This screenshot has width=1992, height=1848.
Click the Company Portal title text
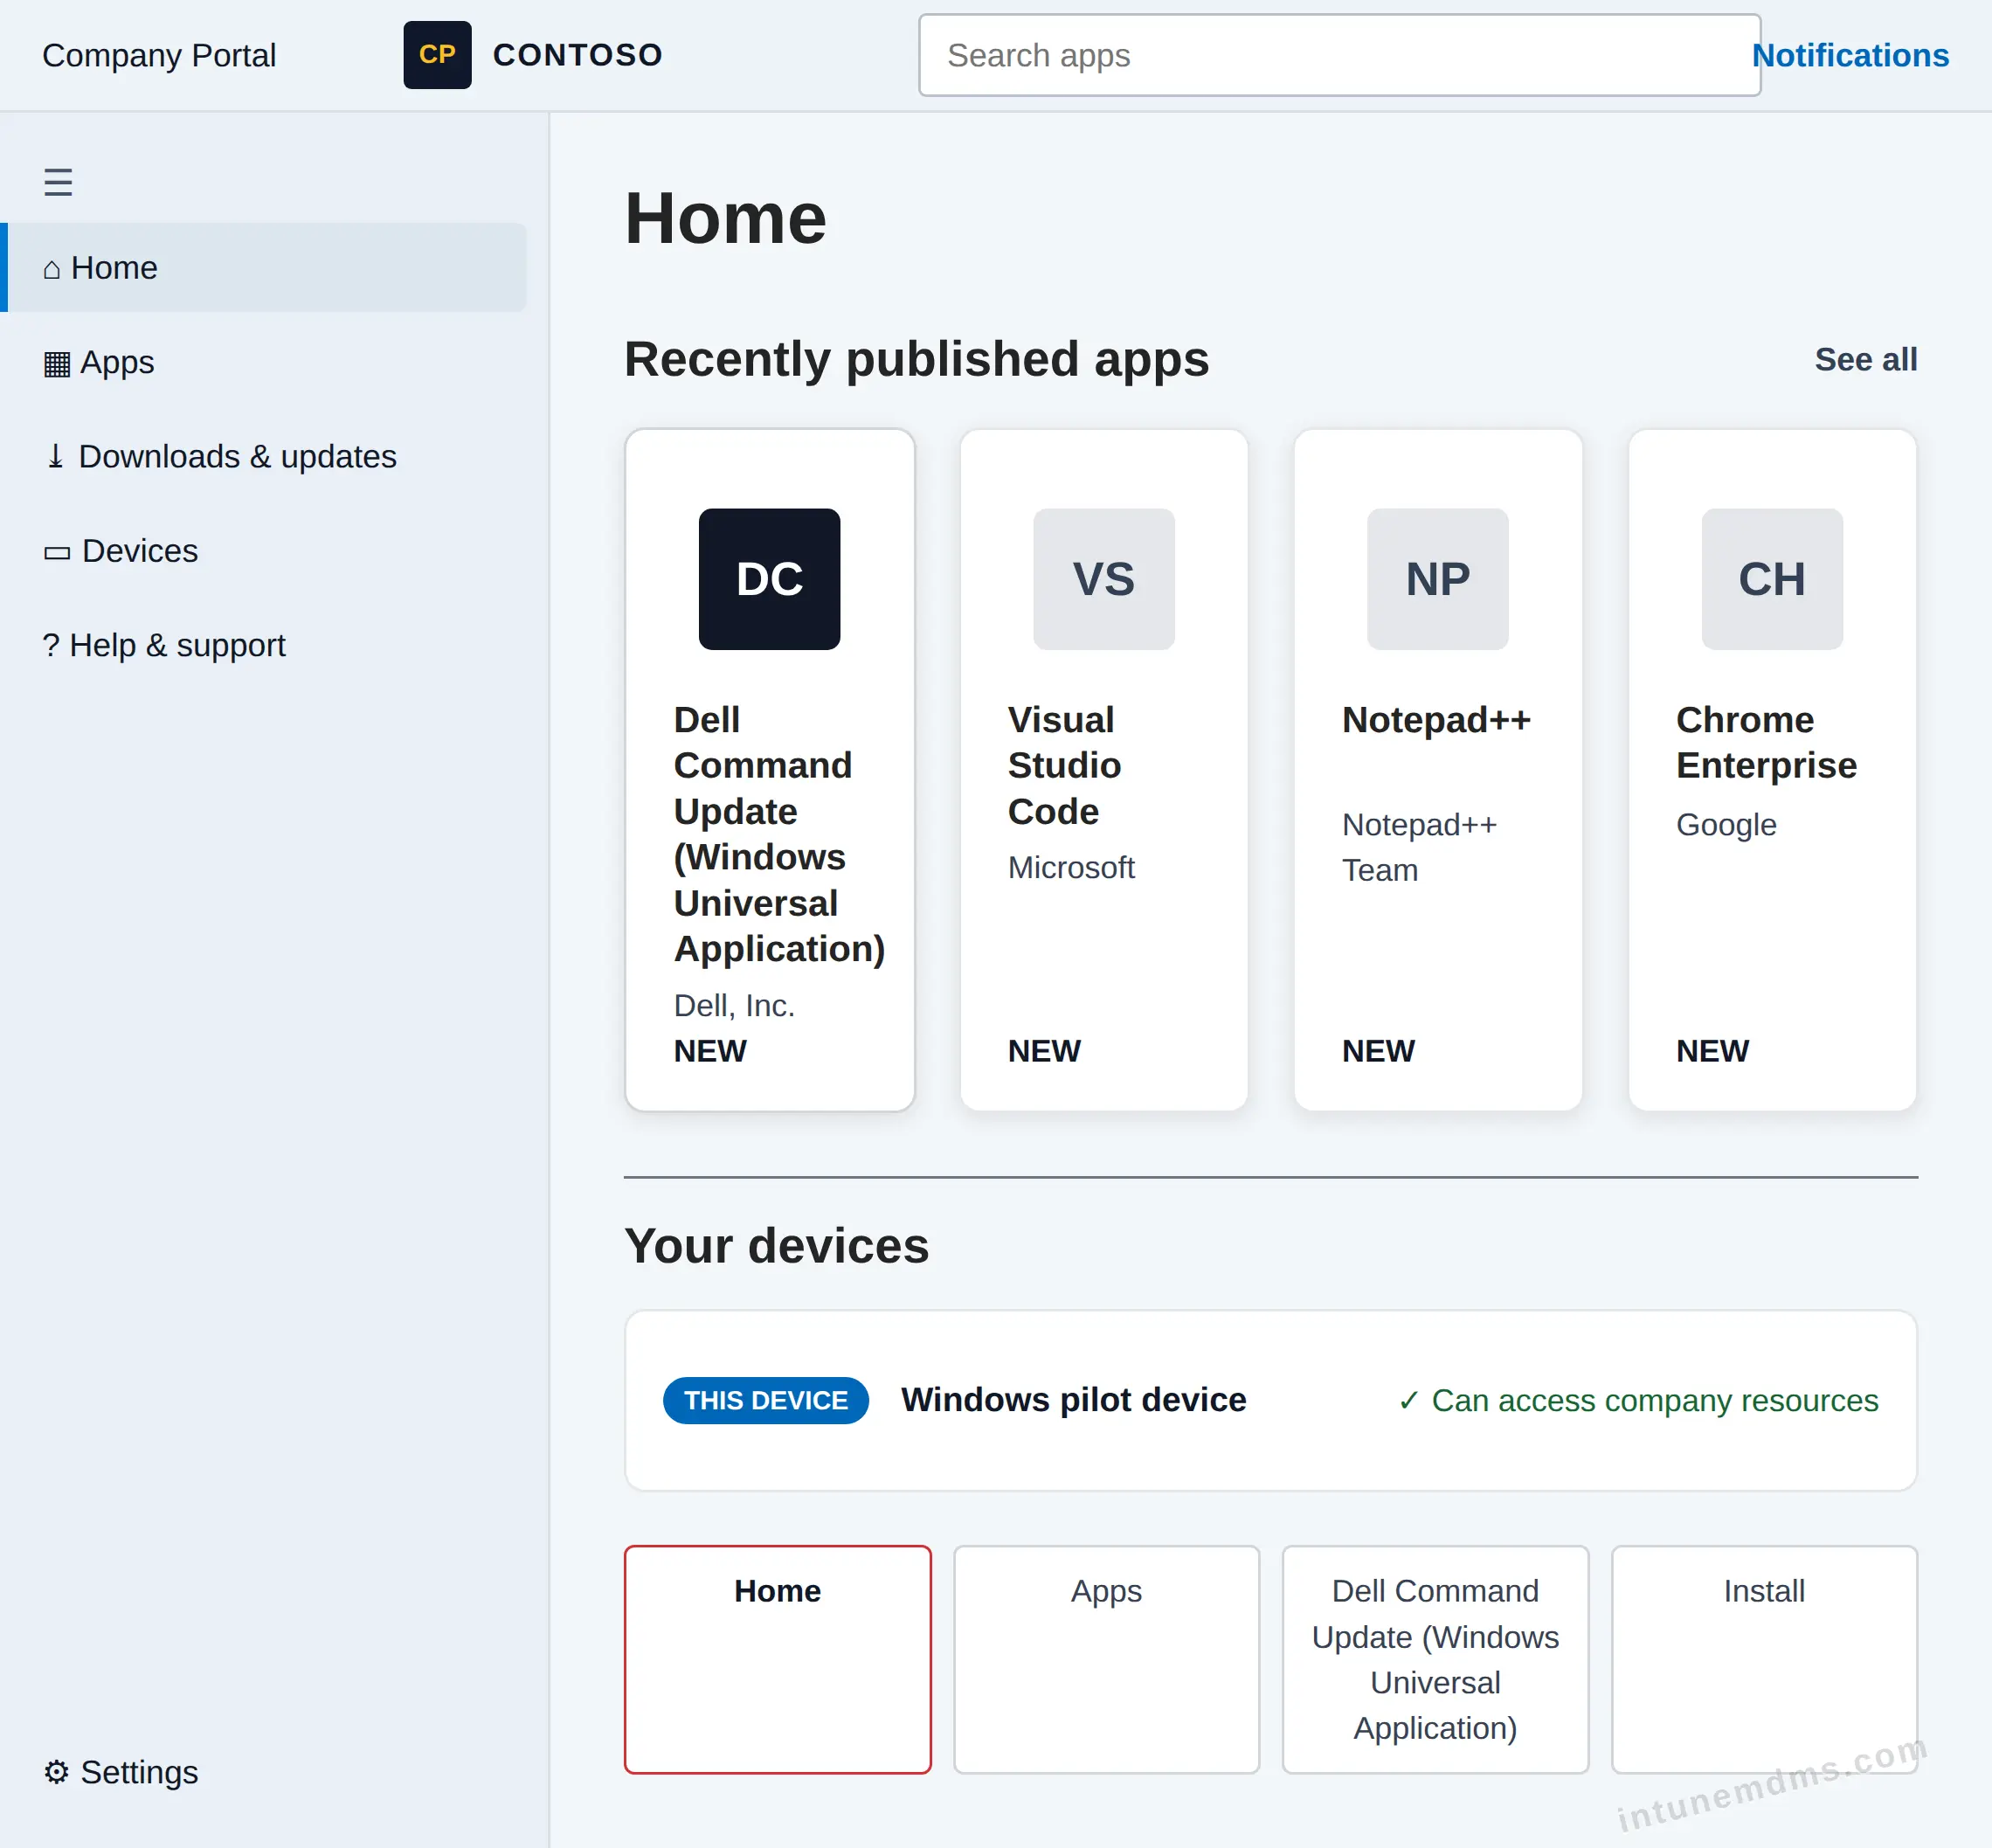click(x=159, y=55)
